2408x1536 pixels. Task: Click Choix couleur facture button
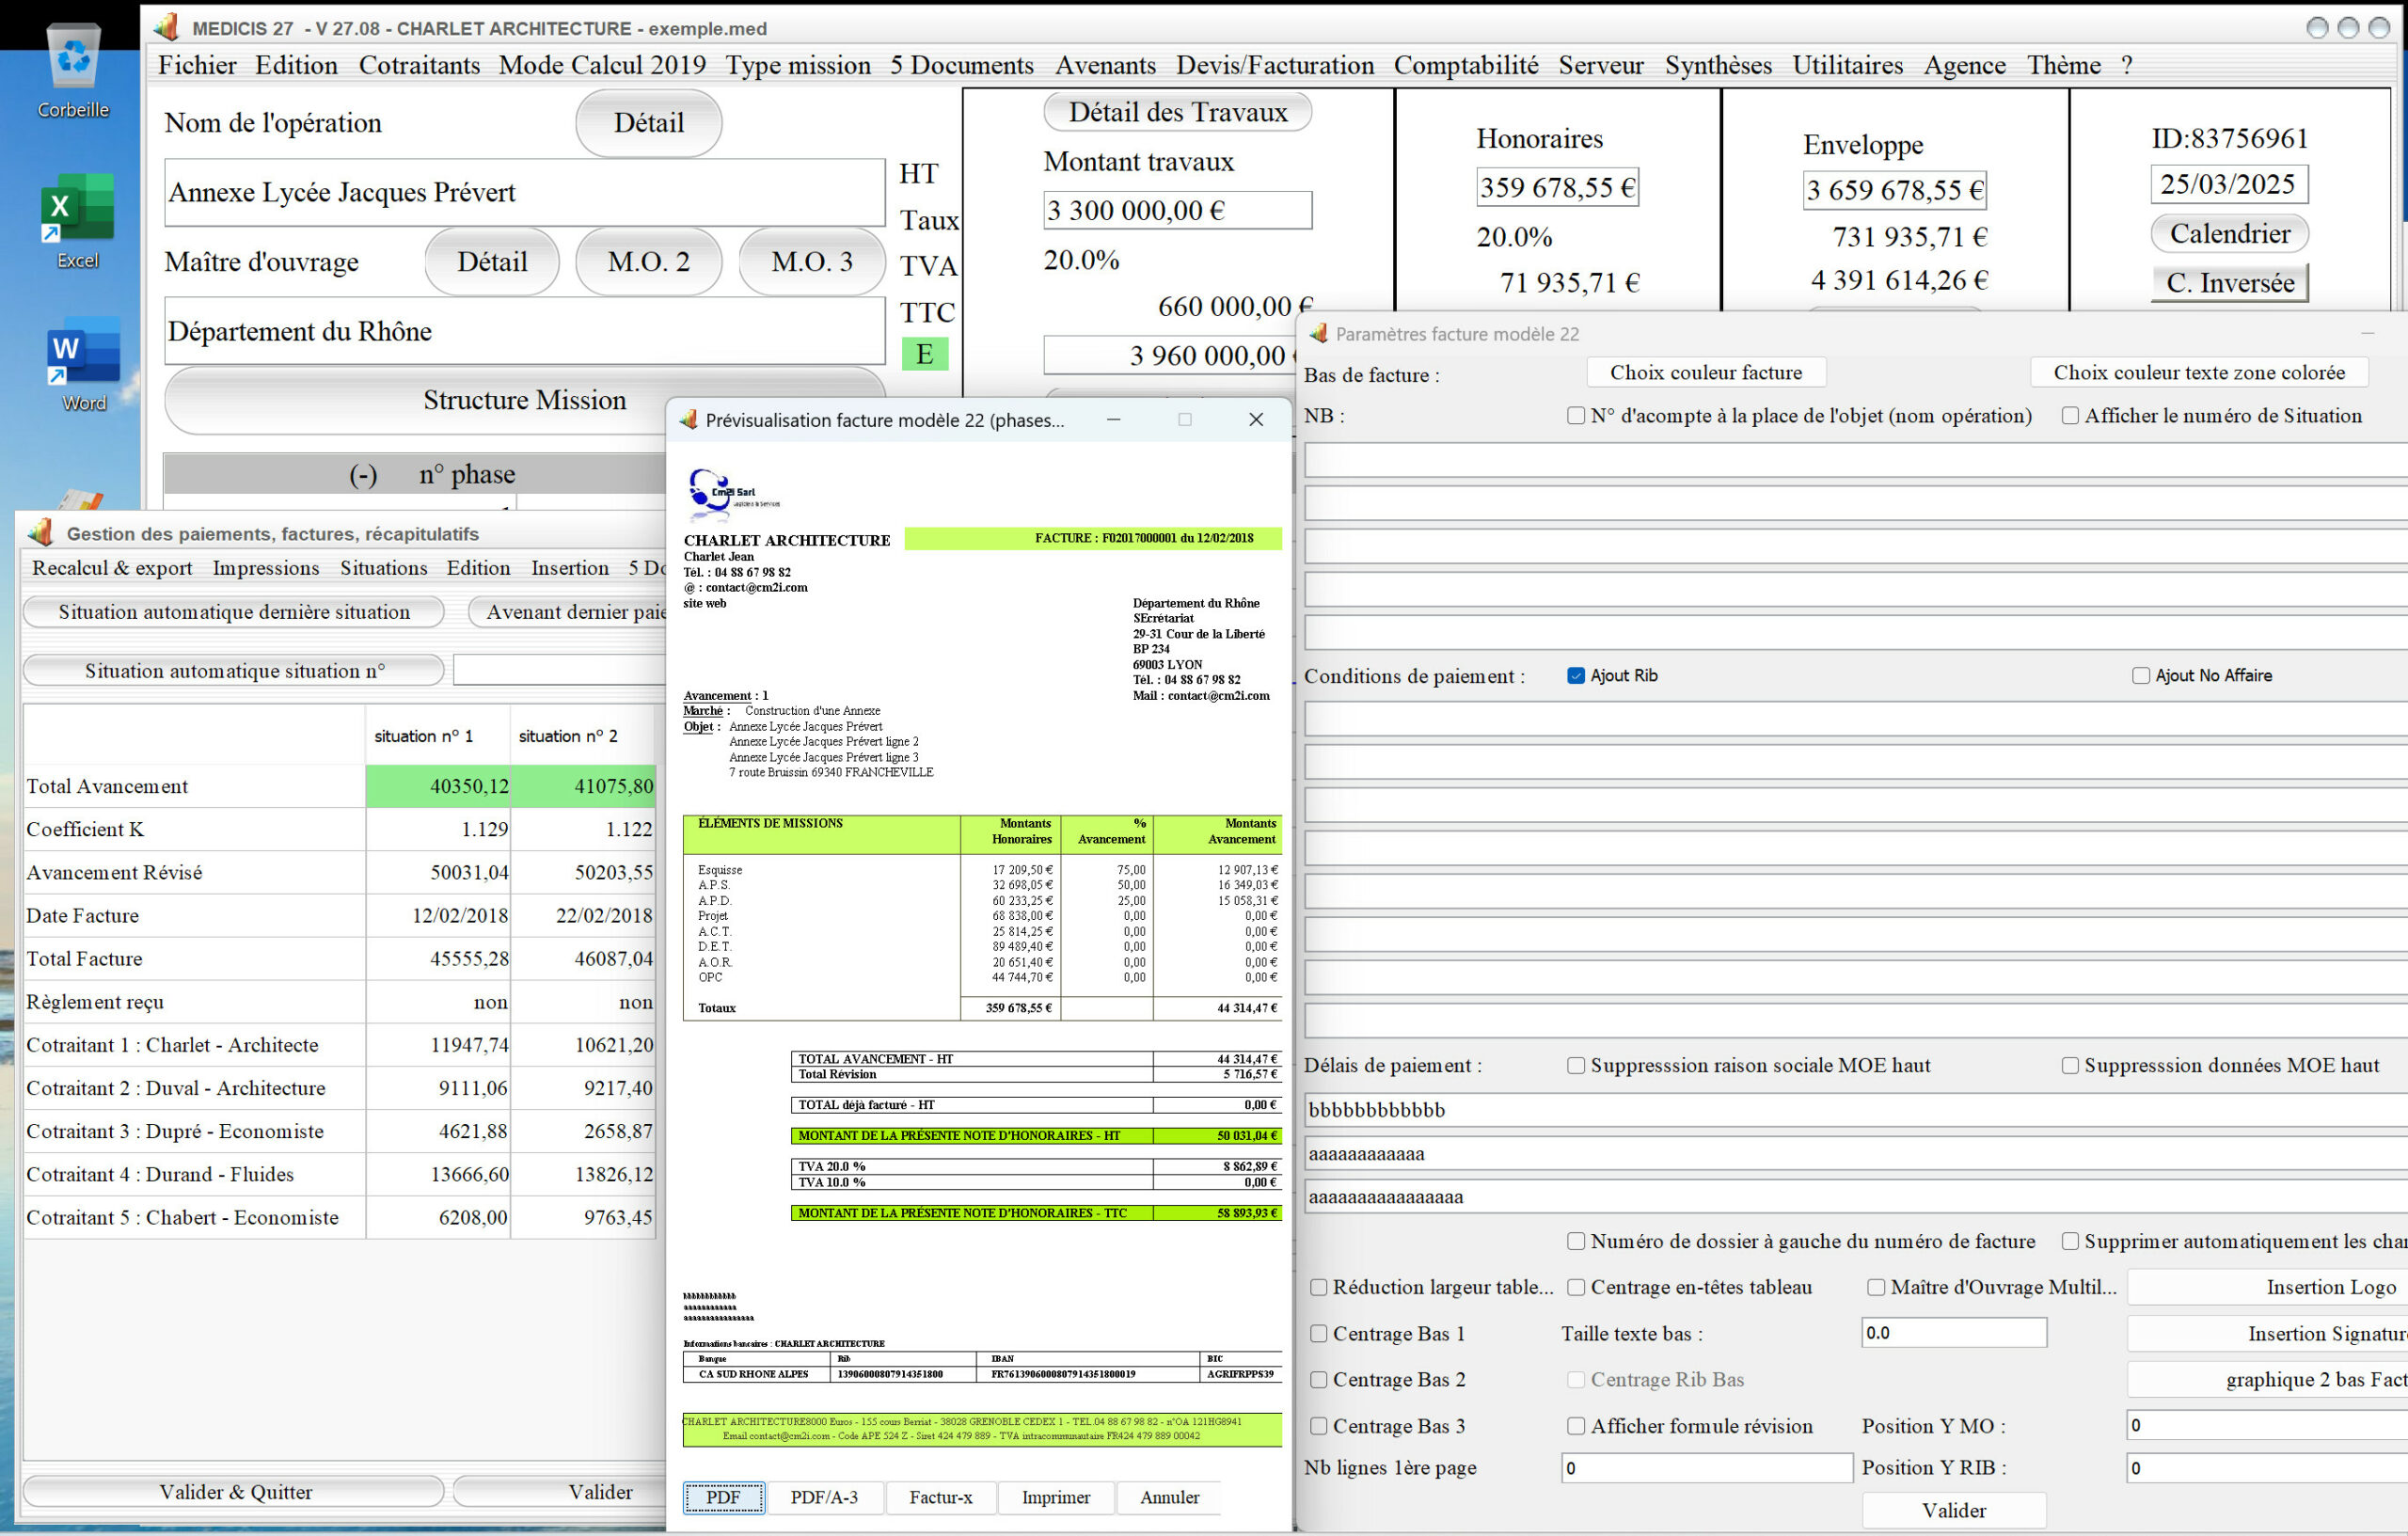click(x=1706, y=372)
